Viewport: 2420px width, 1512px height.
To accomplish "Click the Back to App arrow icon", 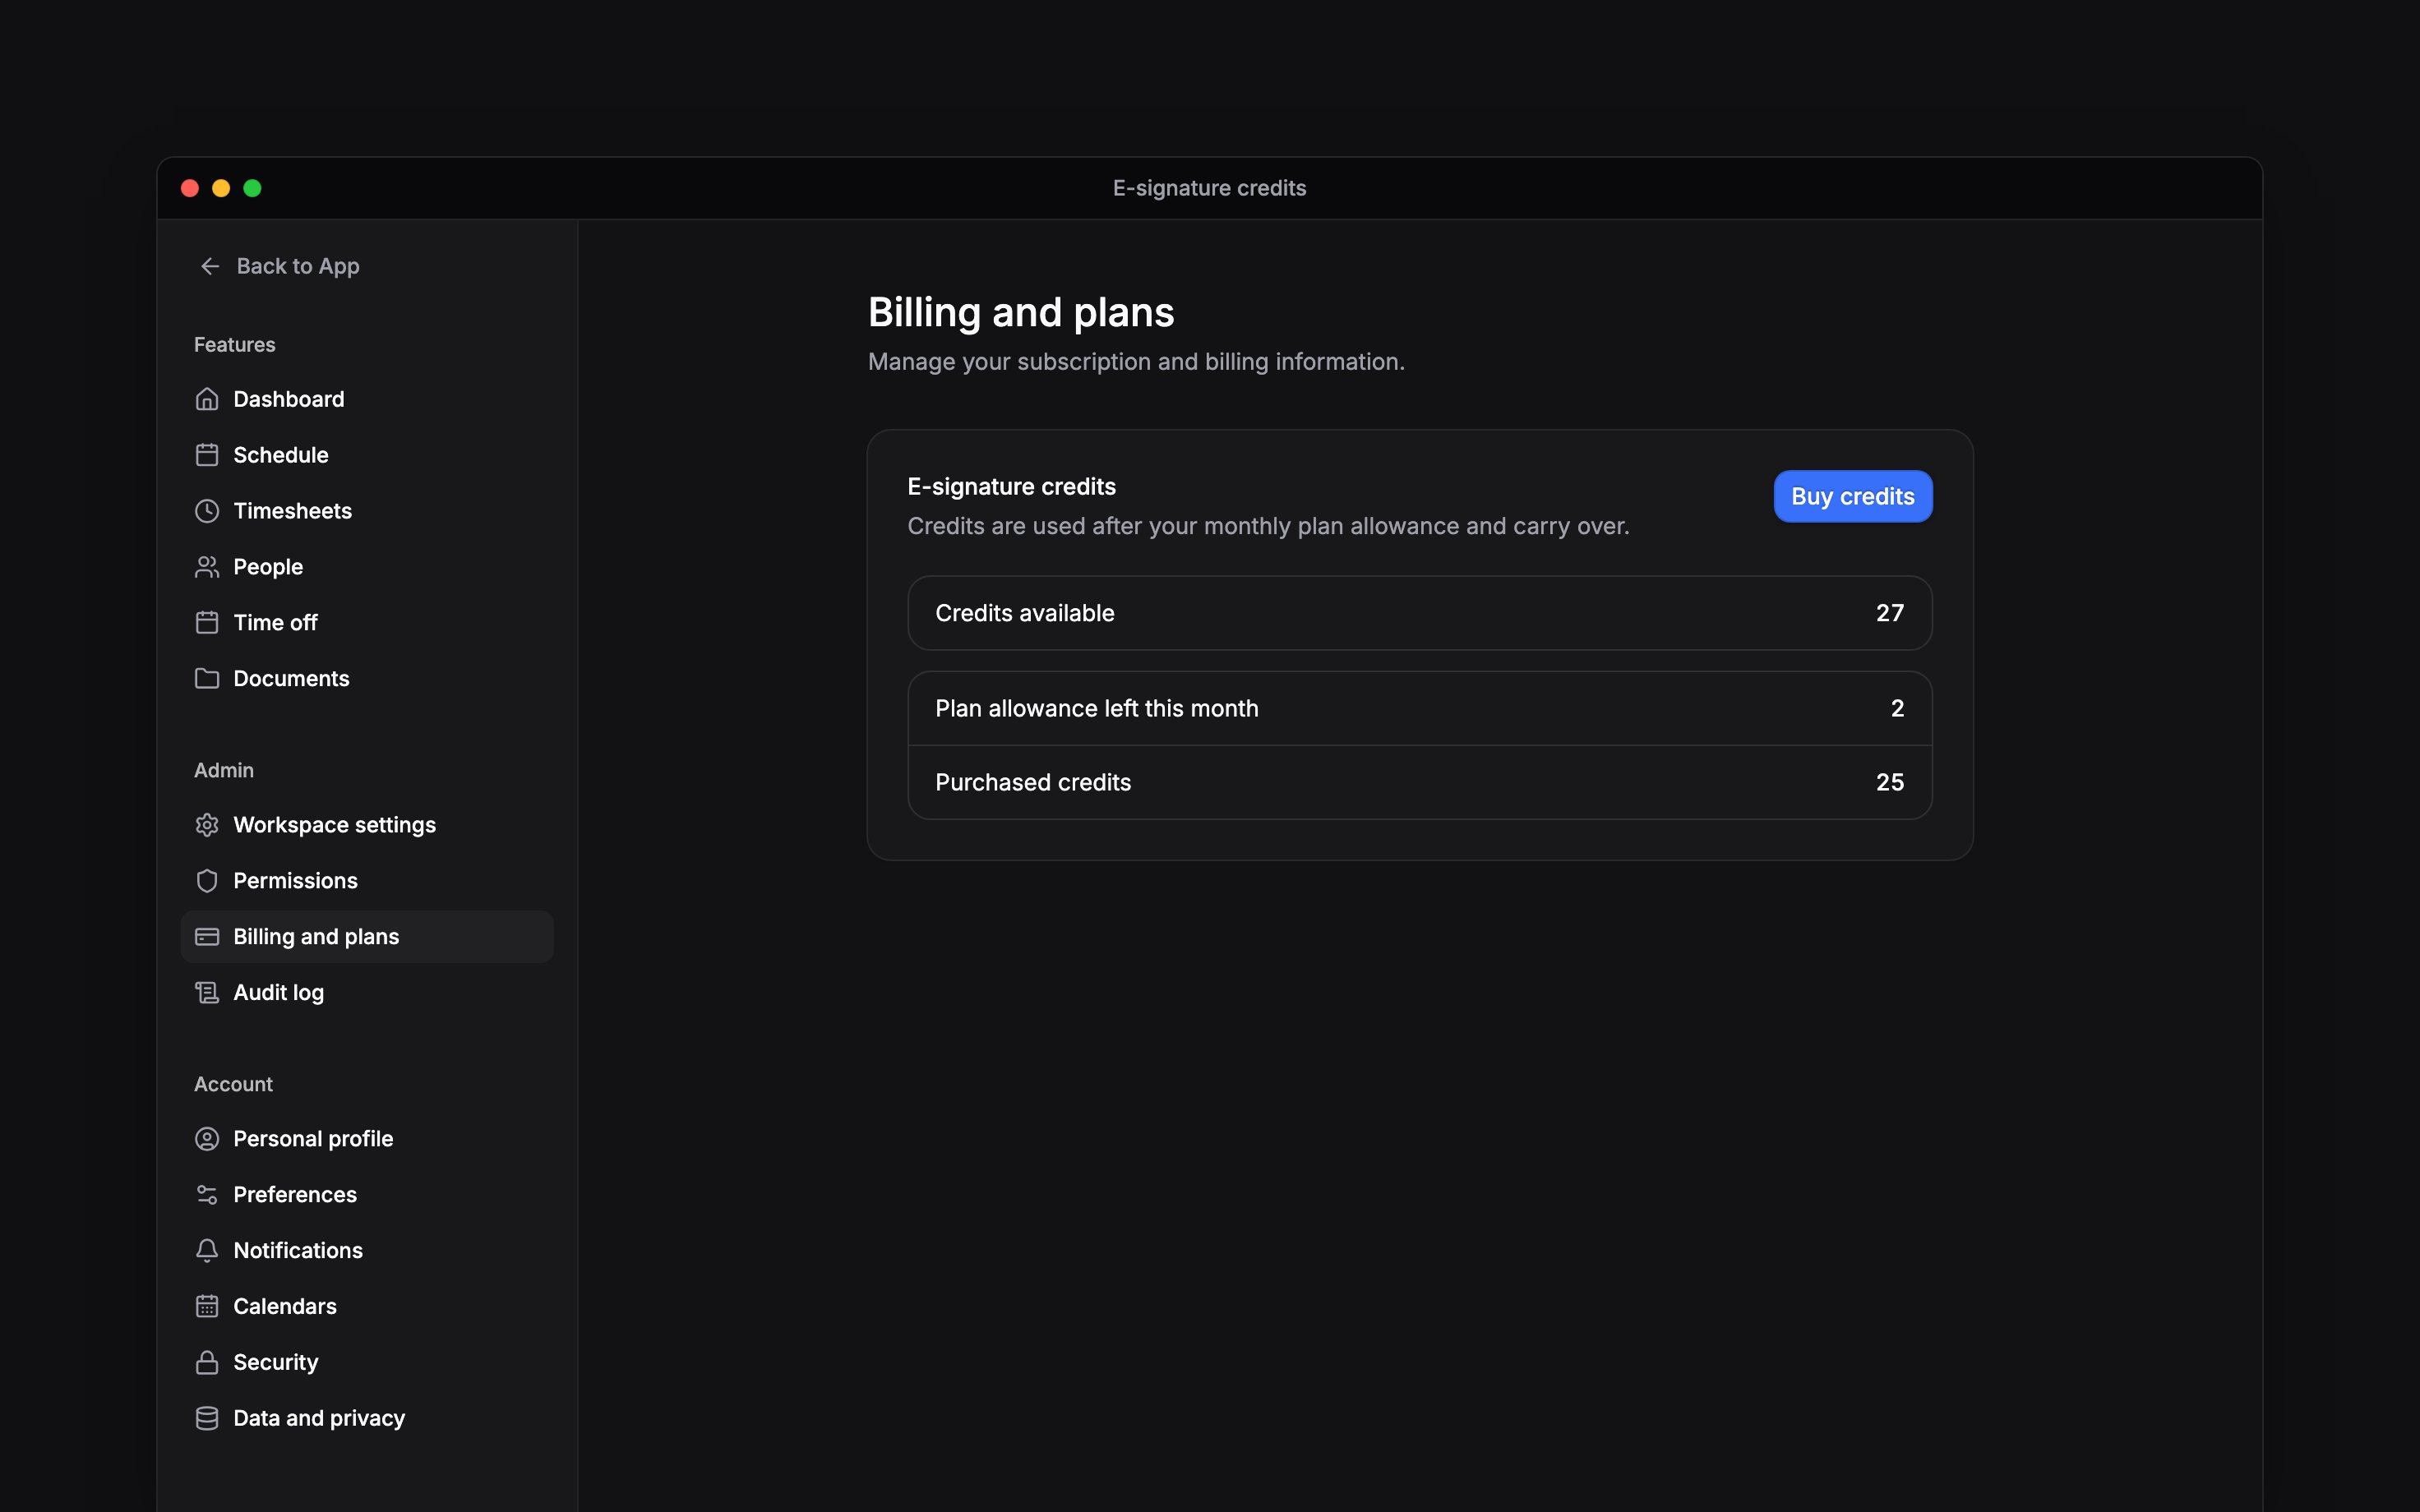I will (x=210, y=266).
